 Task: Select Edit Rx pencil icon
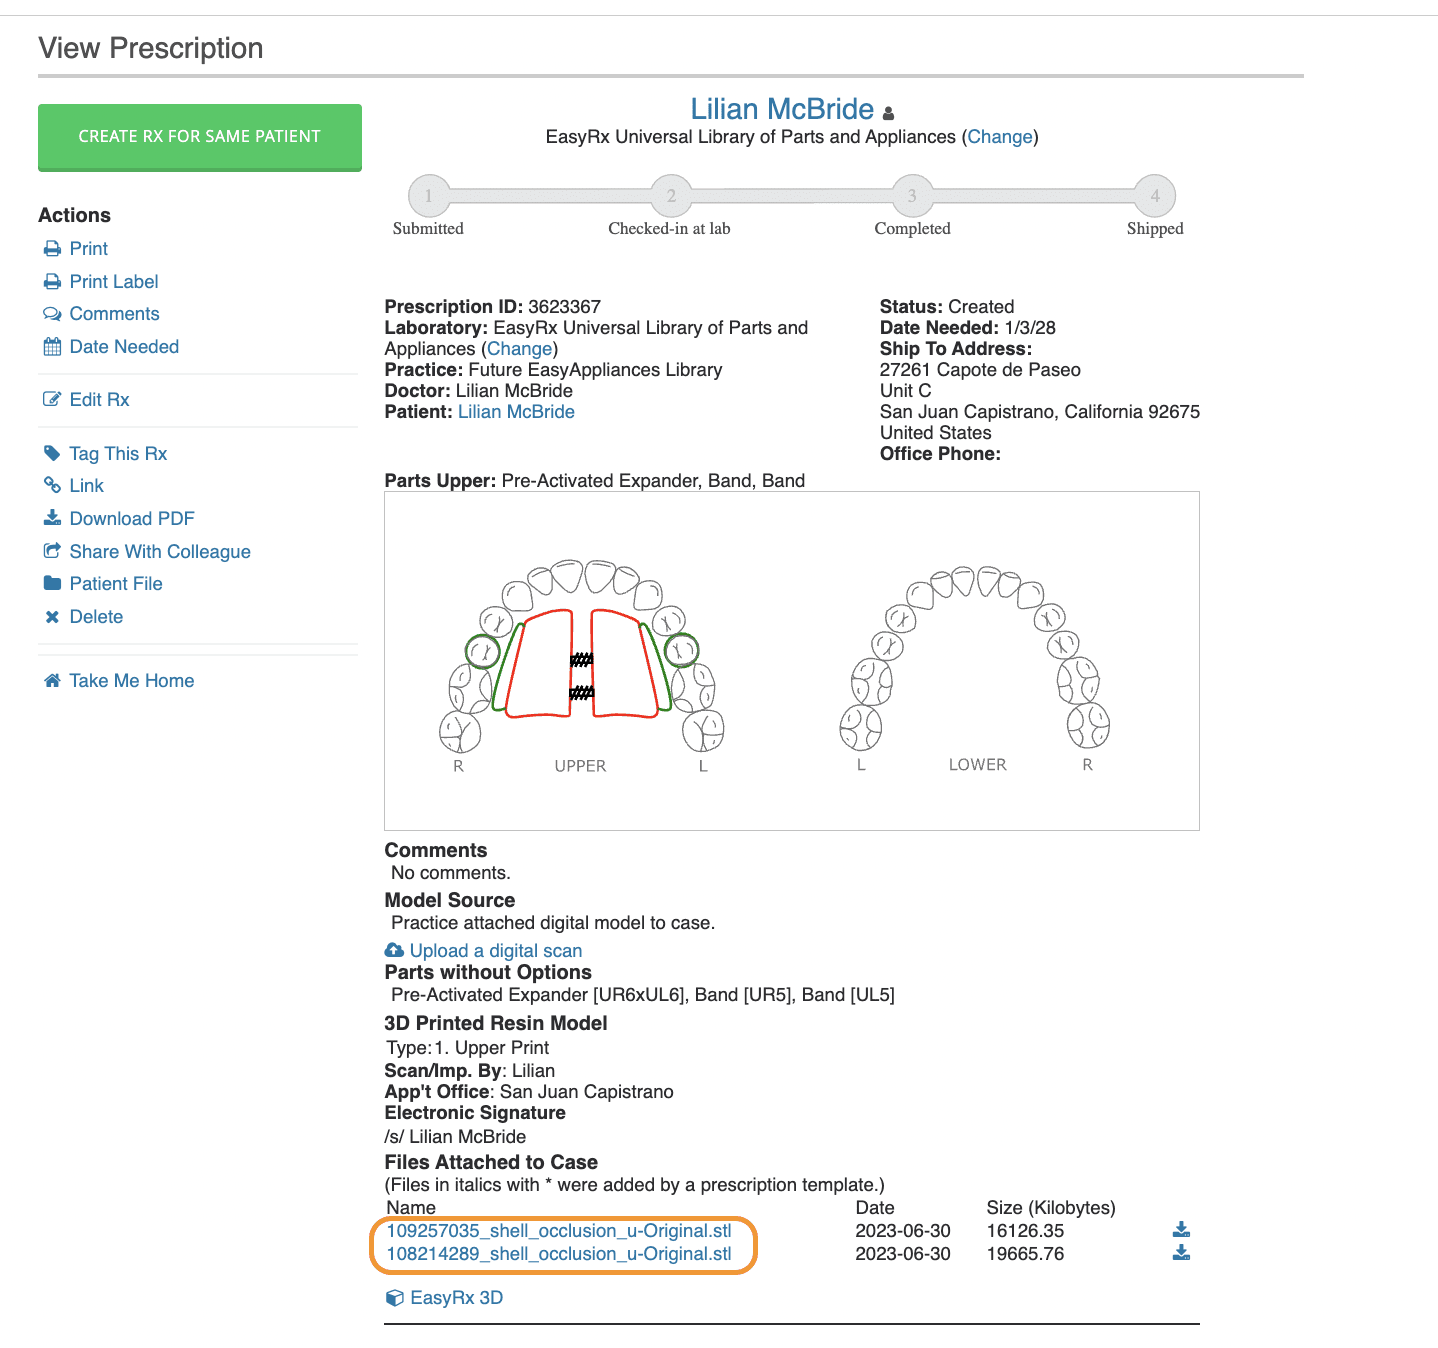(53, 399)
